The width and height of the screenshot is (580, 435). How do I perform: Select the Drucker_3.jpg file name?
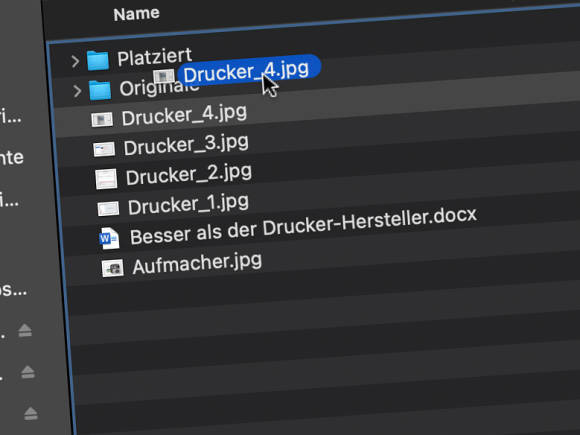(186, 145)
